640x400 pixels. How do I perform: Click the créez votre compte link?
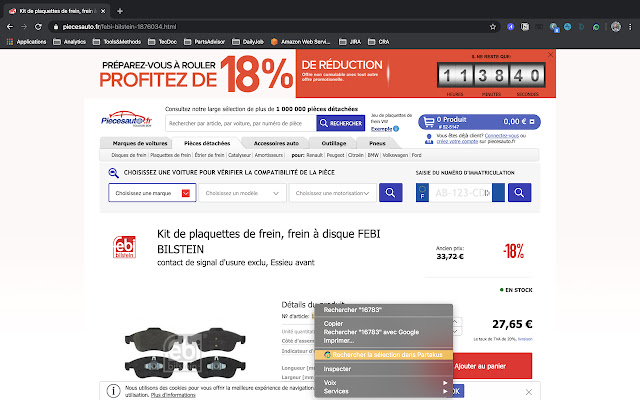coord(457,141)
